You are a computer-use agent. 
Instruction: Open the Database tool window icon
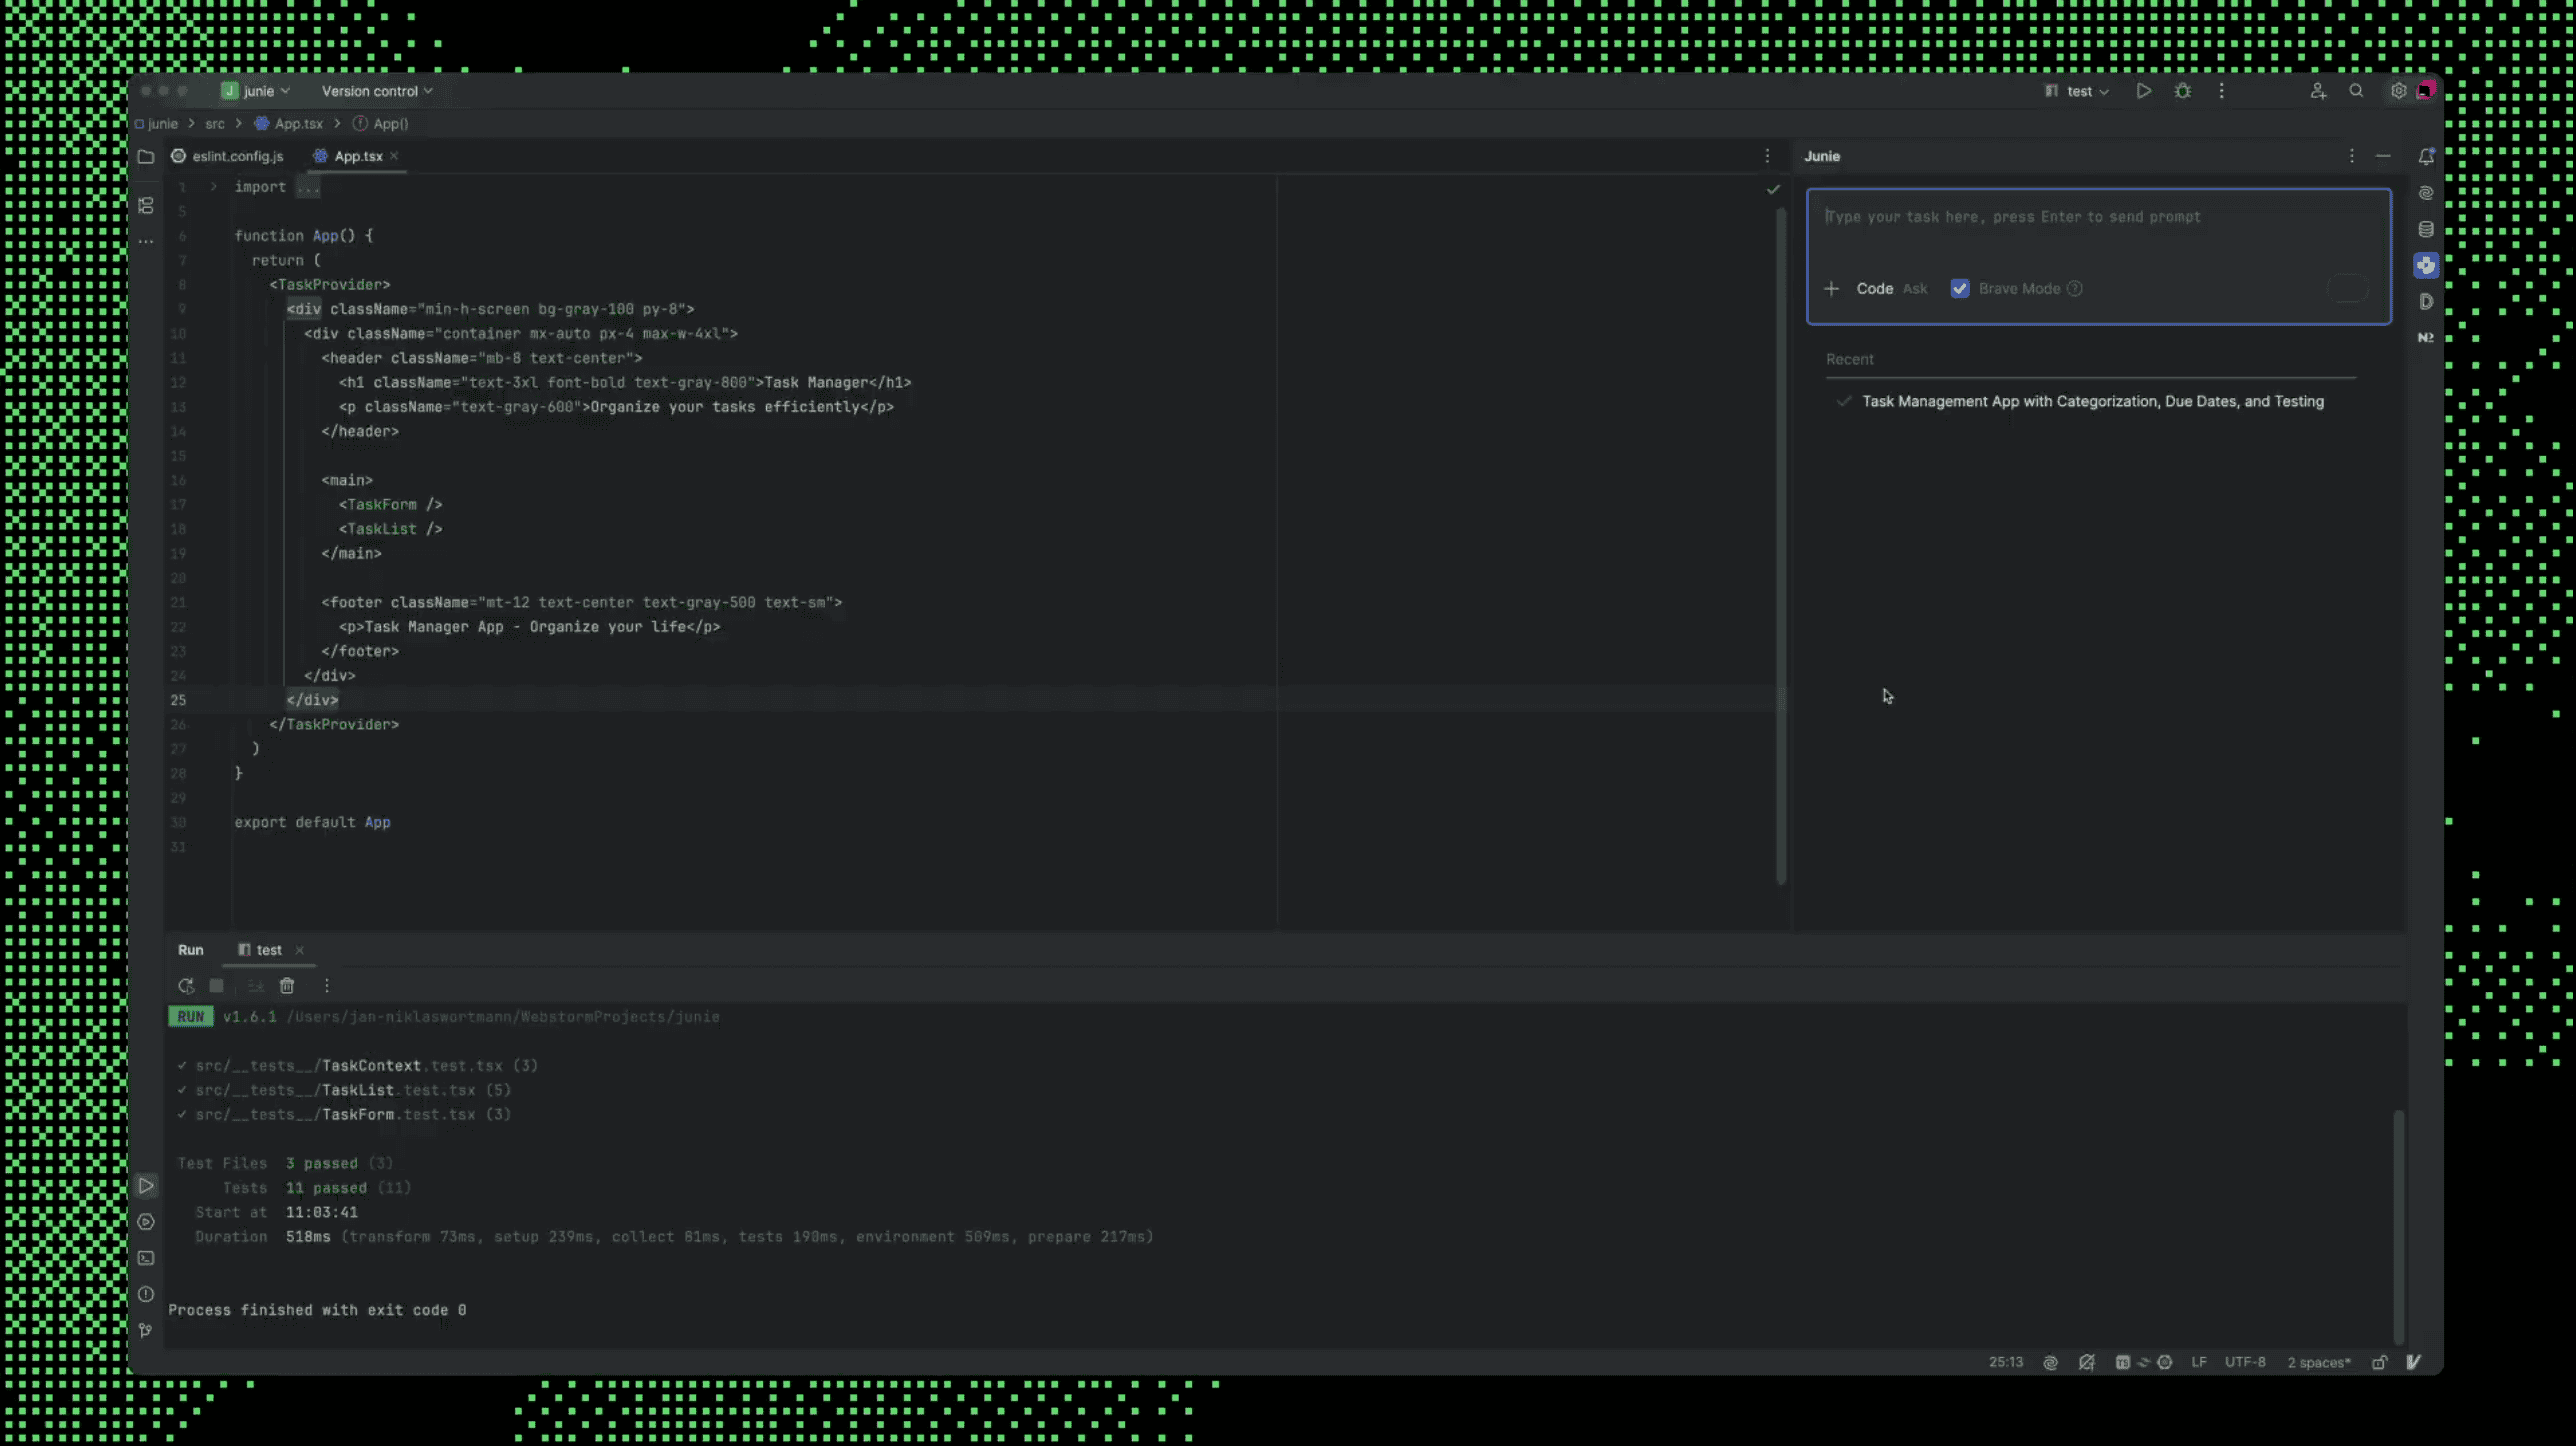(x=2425, y=229)
